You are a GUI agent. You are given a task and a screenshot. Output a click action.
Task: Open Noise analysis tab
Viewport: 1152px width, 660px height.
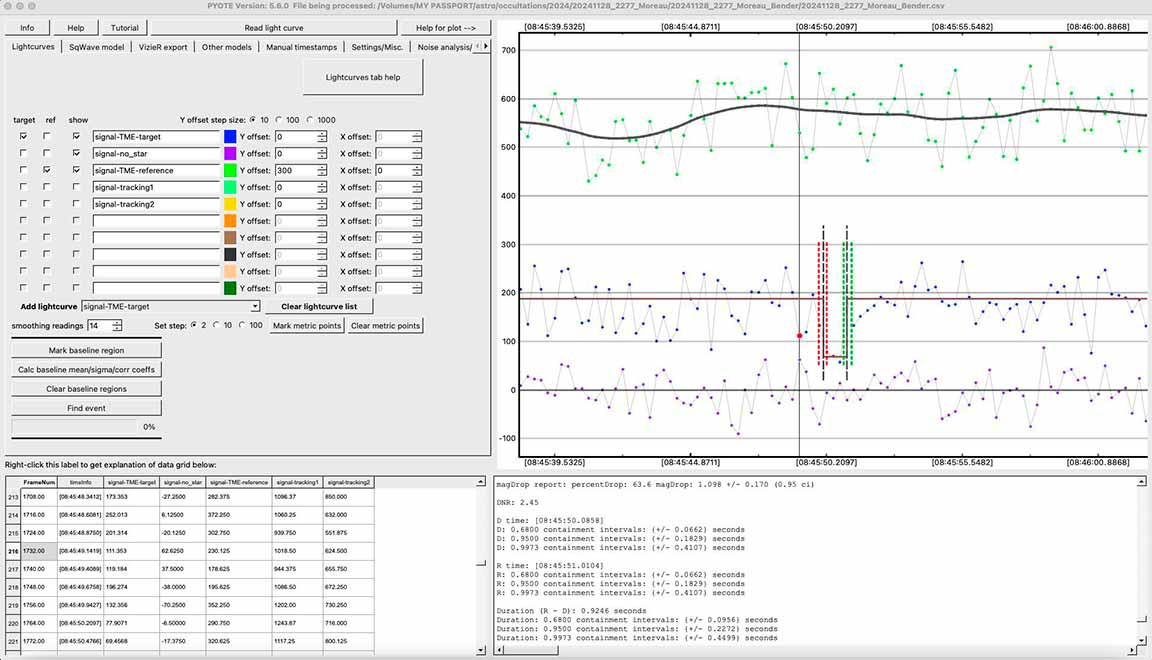[443, 47]
